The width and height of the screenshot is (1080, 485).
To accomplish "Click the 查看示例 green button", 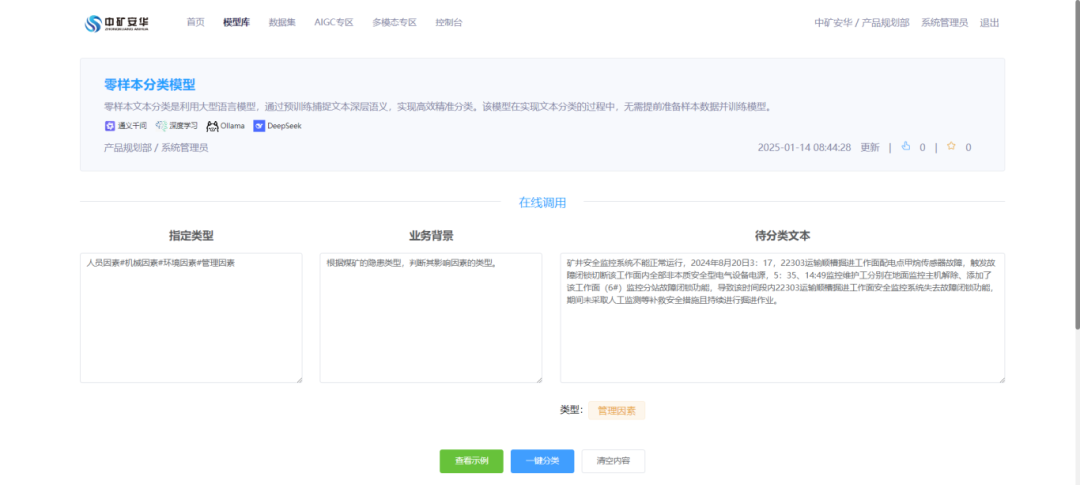I will tap(472, 461).
